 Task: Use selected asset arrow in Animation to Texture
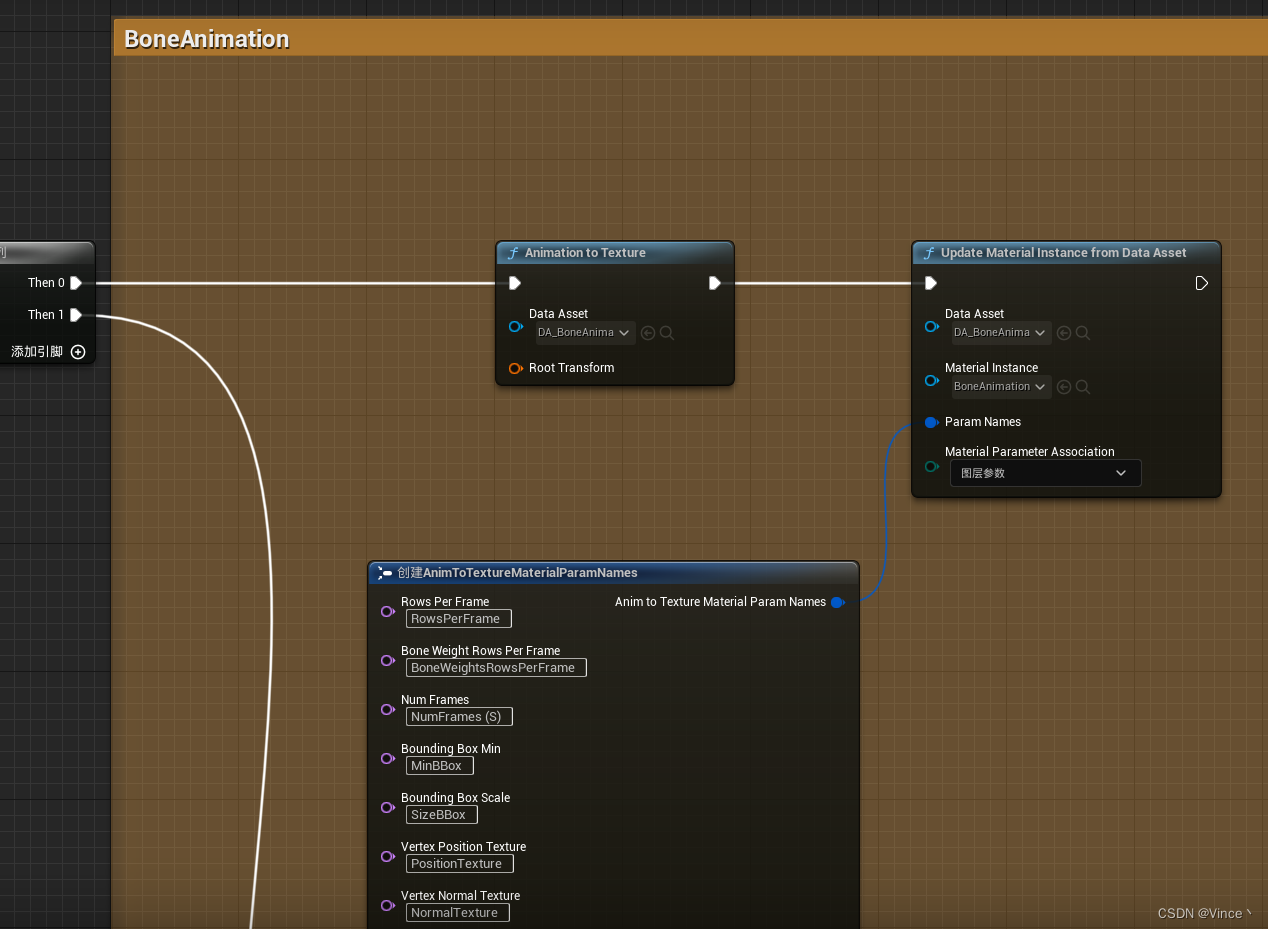click(x=648, y=333)
